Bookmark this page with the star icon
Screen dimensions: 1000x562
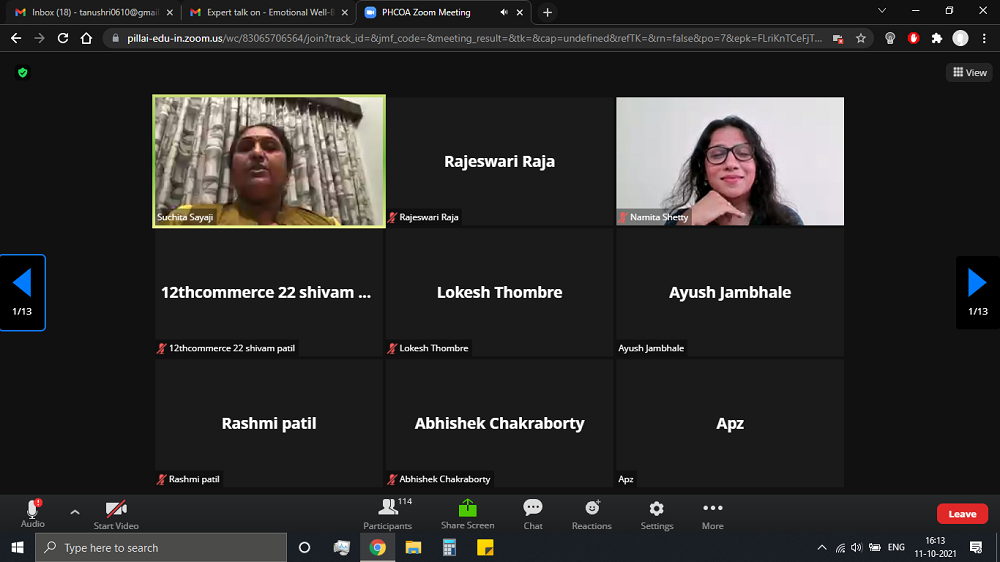pyautogui.click(x=861, y=38)
